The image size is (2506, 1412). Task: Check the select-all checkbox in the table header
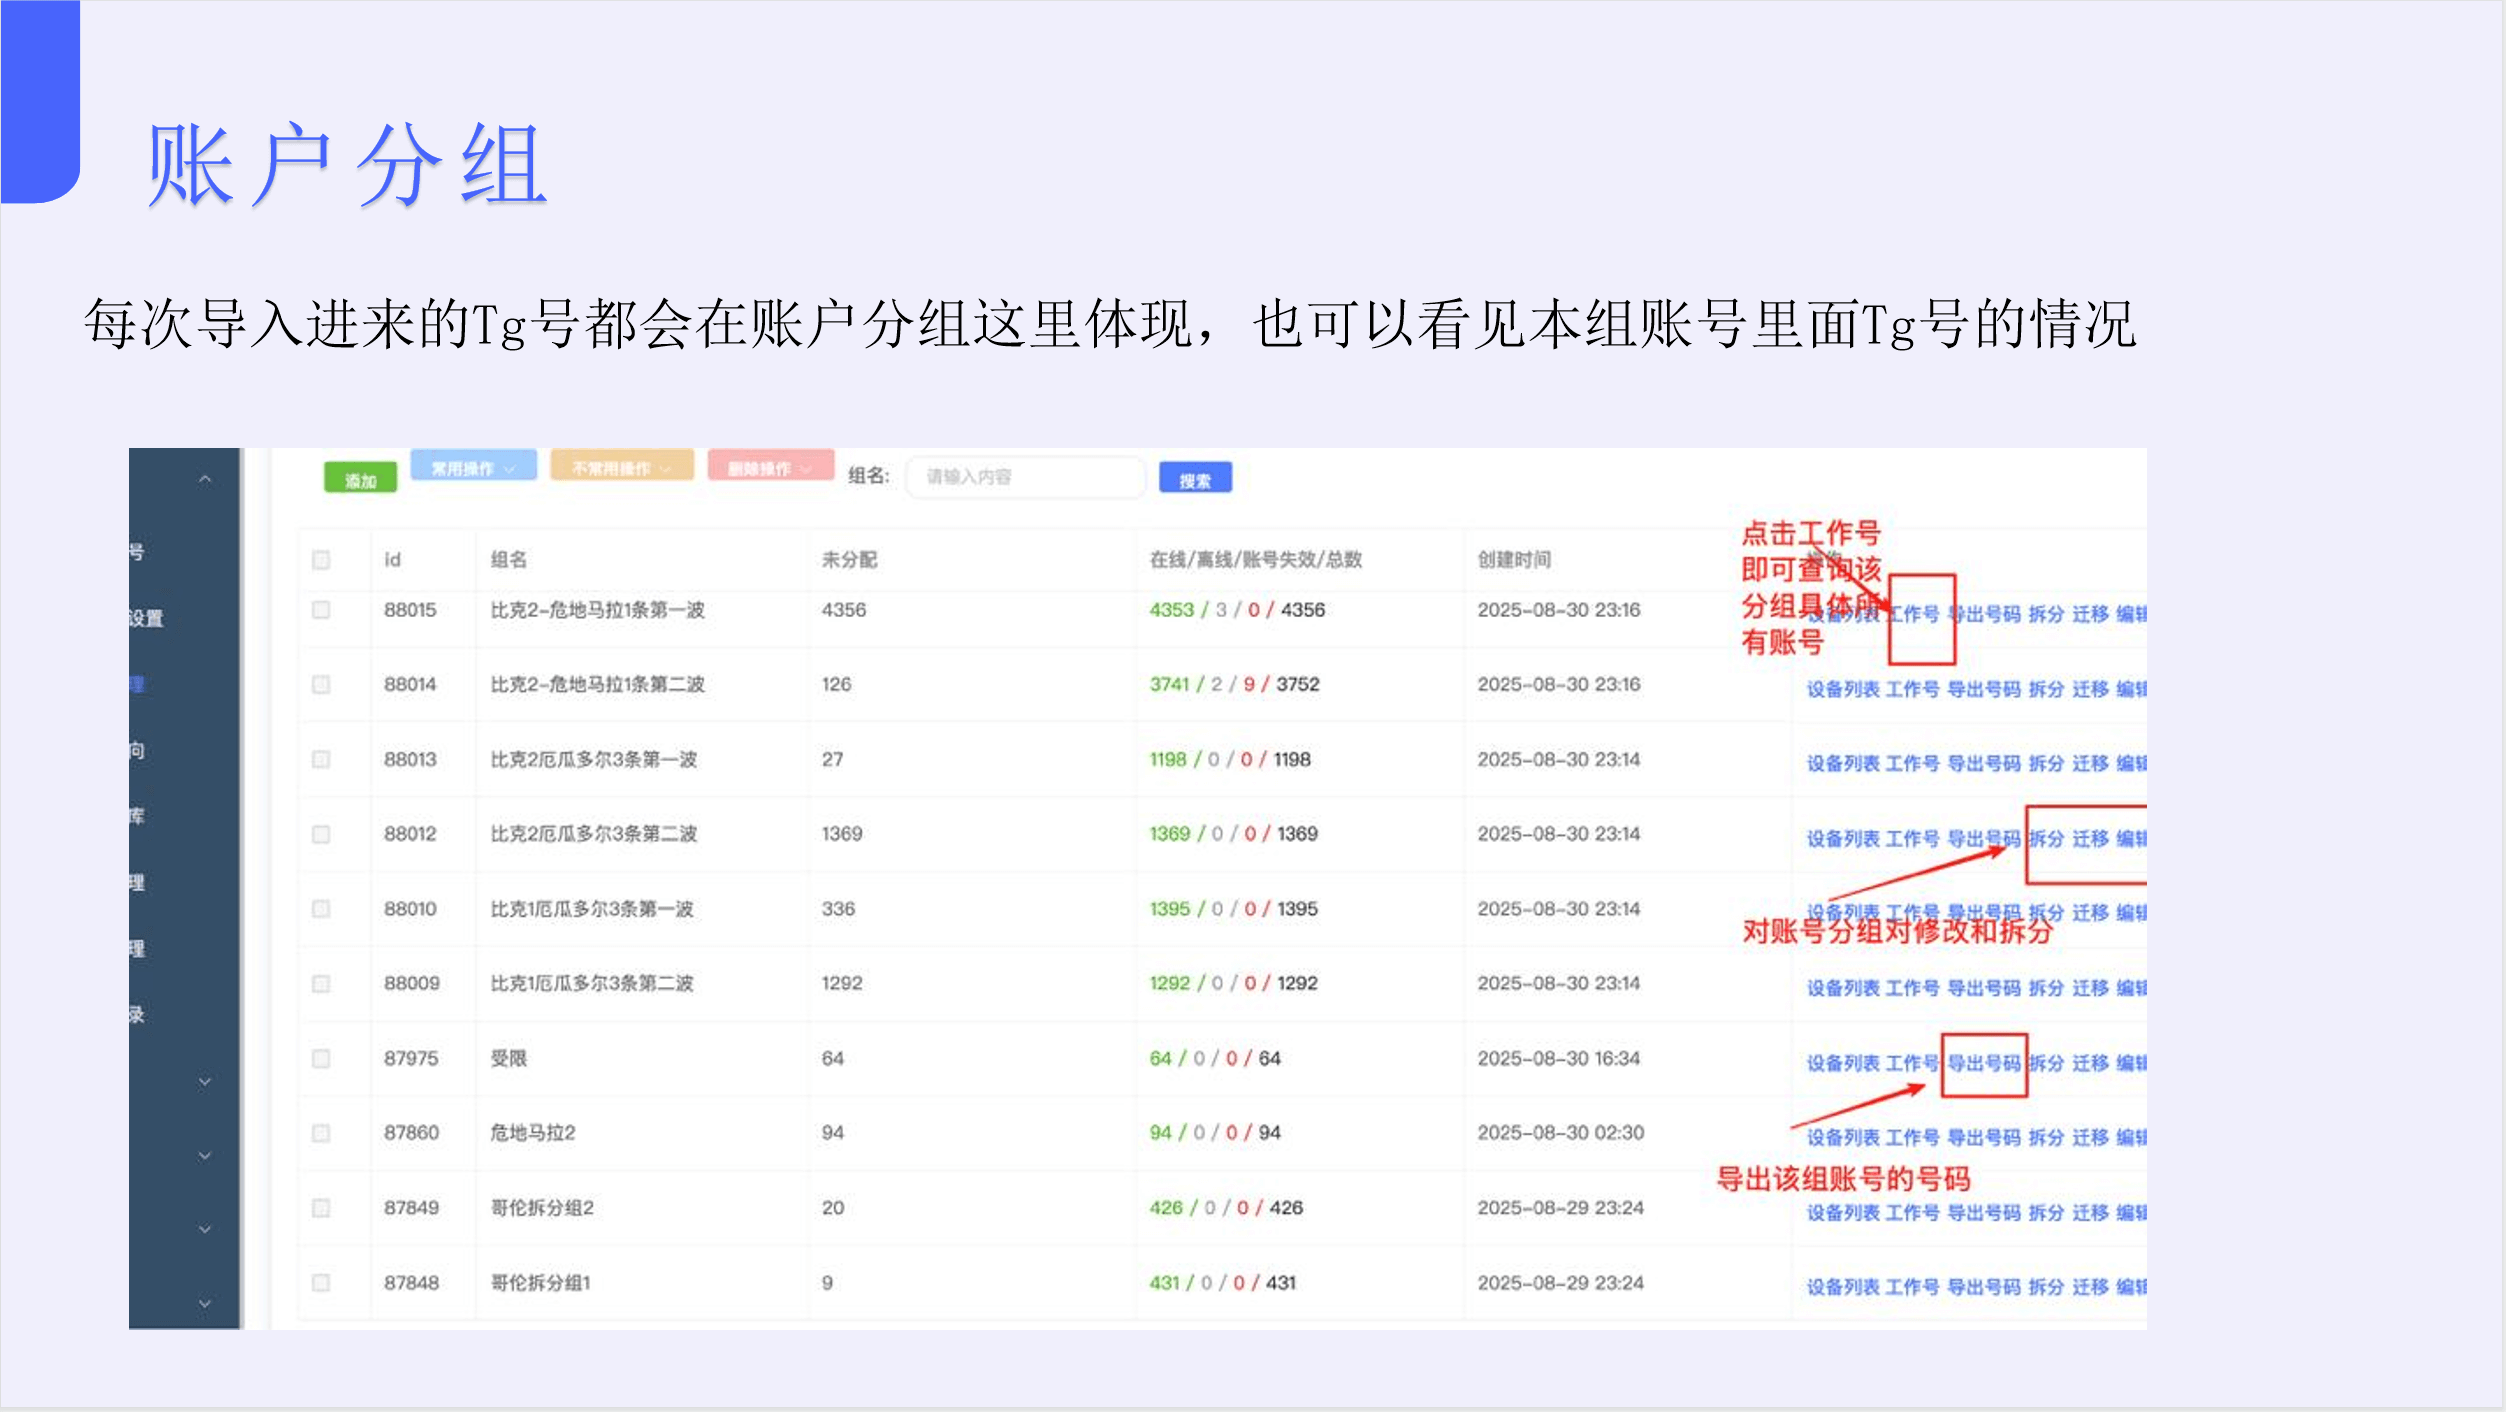[320, 560]
